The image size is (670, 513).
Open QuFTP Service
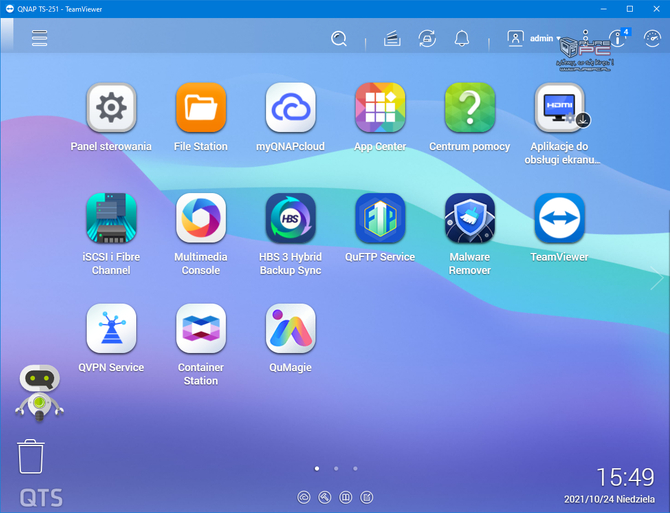(380, 218)
